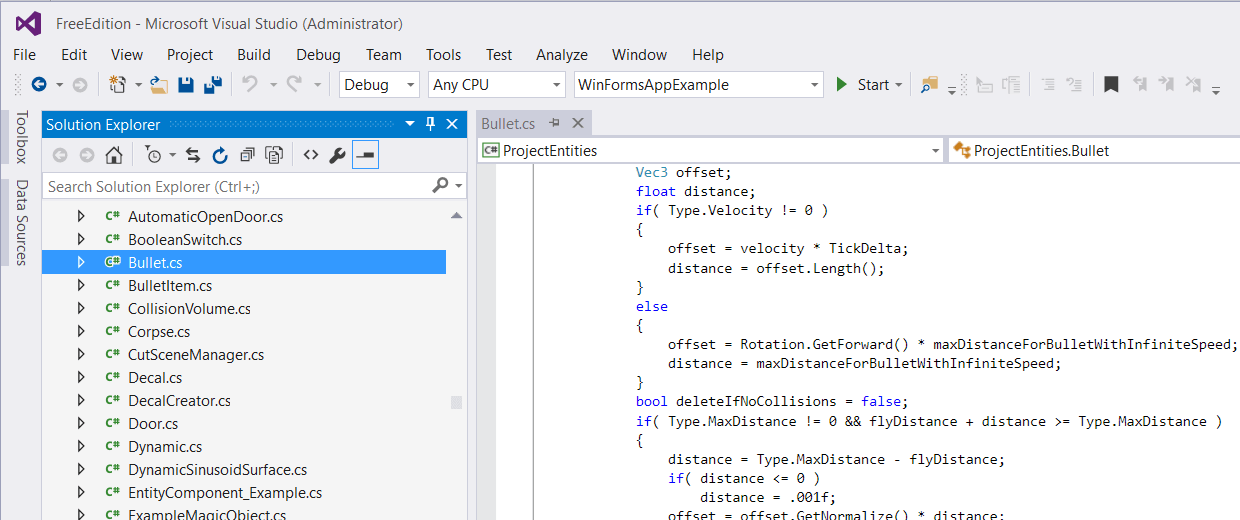Open the Edit menu
This screenshot has width=1240, height=520.
[74, 55]
